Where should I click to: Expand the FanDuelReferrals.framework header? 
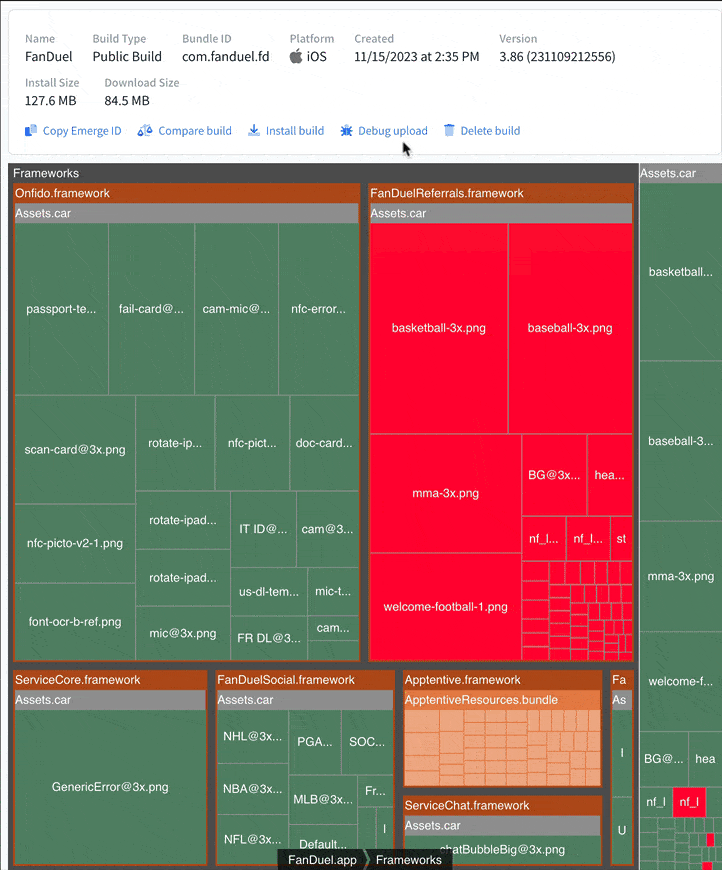(500, 193)
